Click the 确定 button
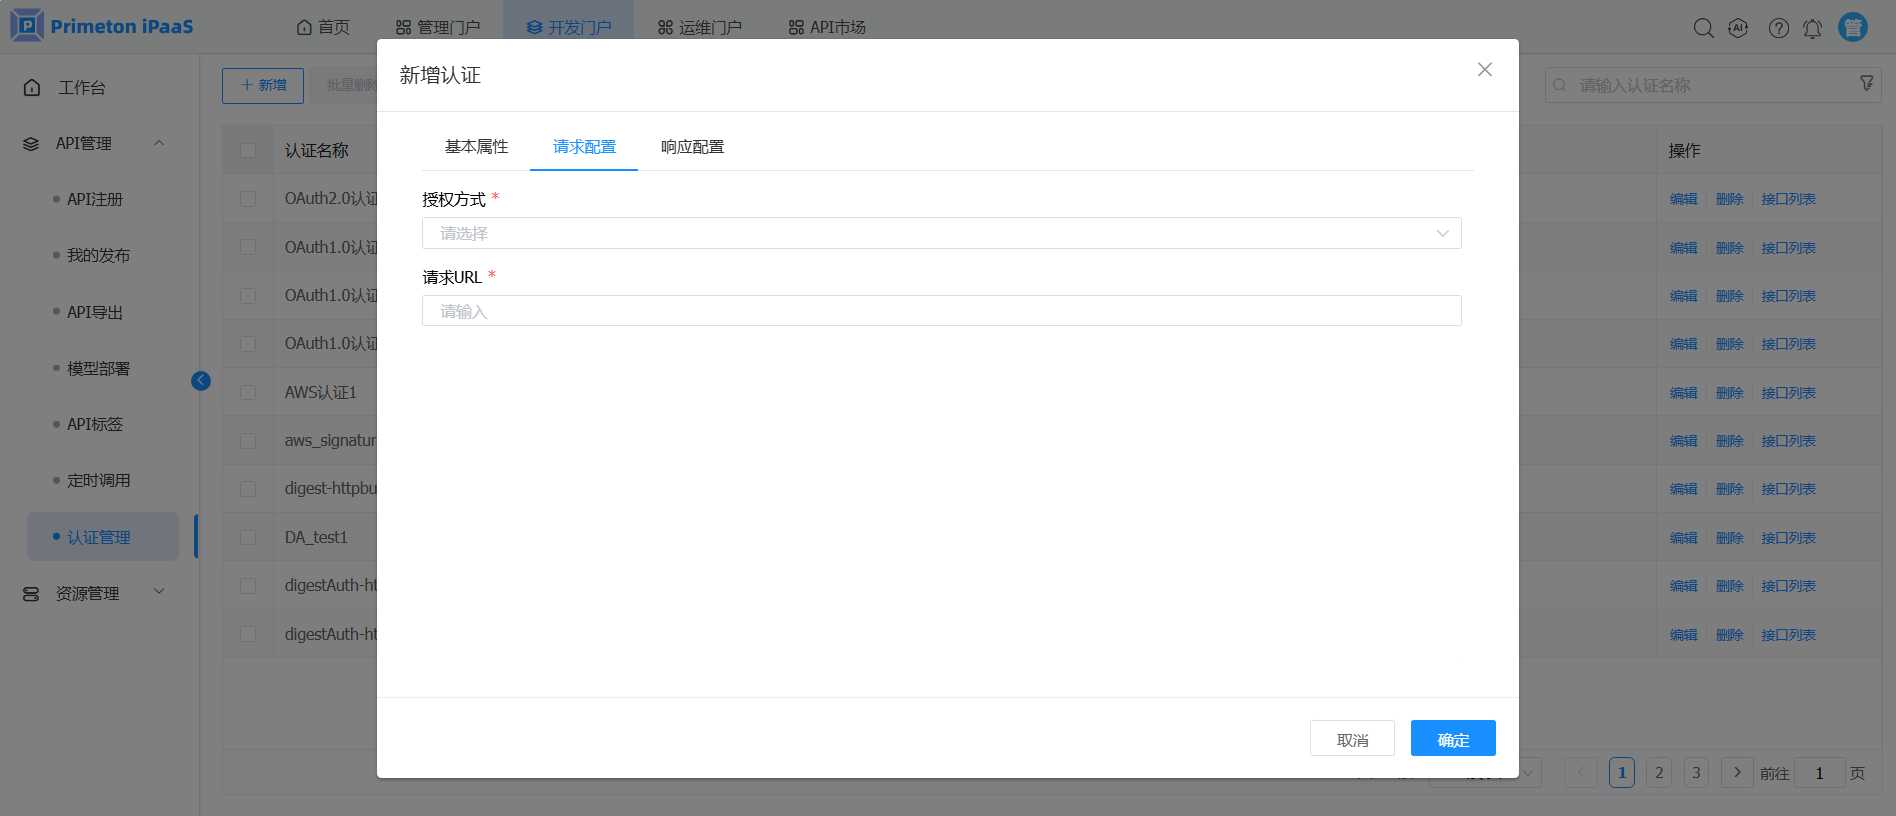 1452,739
